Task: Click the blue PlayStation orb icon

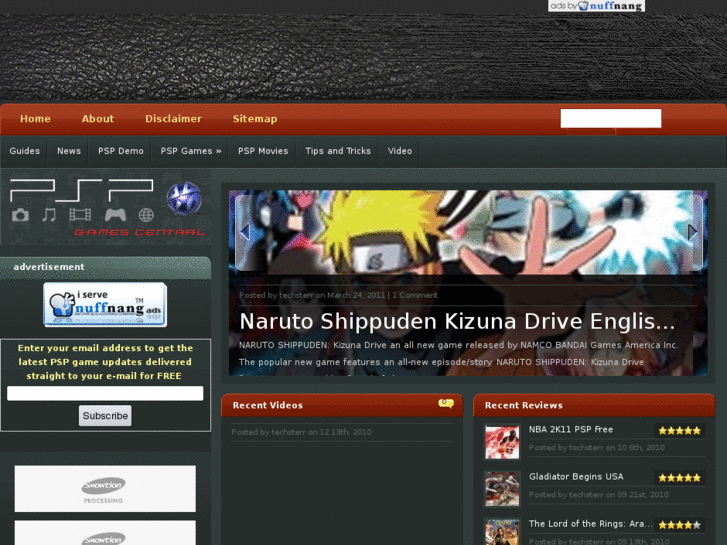Action: [184, 198]
